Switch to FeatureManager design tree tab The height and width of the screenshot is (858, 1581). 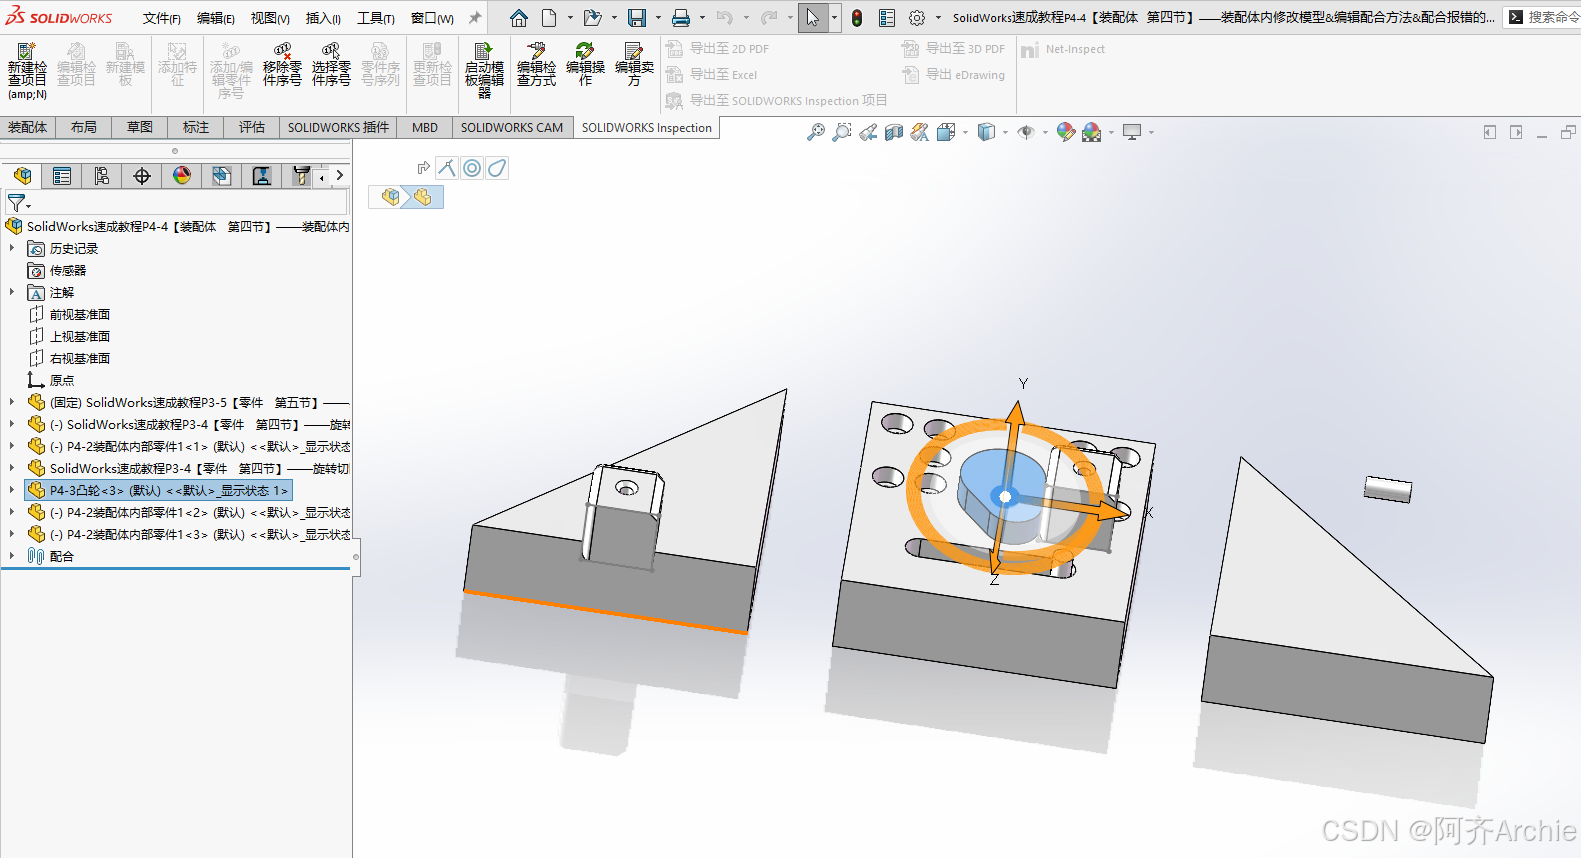22,176
